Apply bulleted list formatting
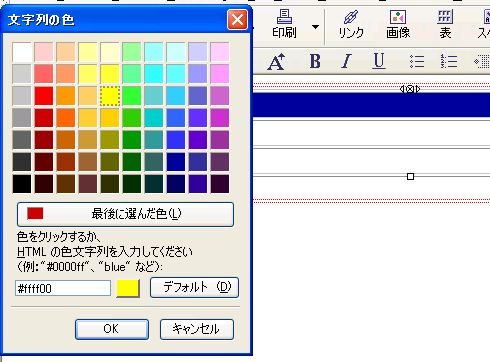 pyautogui.click(x=417, y=61)
